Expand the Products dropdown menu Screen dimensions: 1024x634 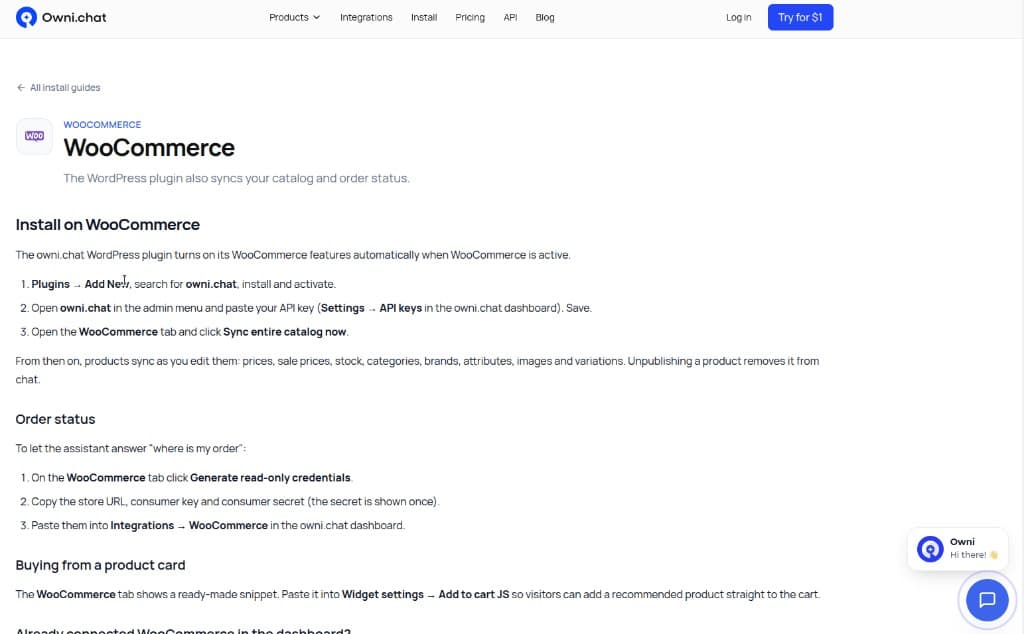(295, 18)
